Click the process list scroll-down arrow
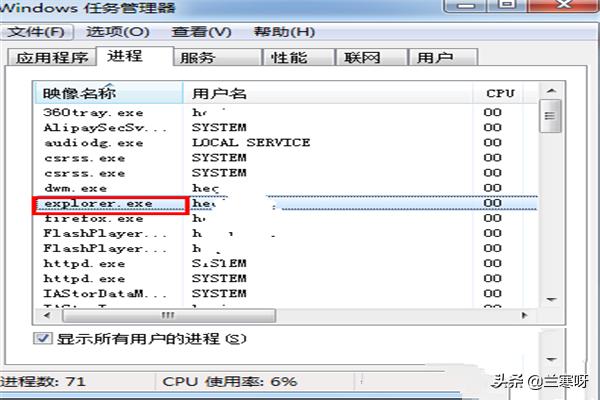Screen dimensions: 600x400 tap(549, 298)
